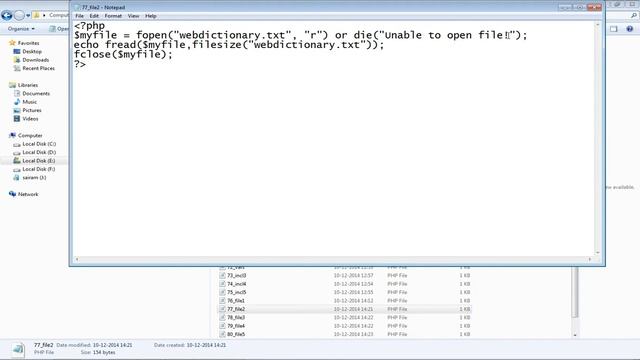Screen dimensions: 640x360
Task: Select file 76_file1 in the list
Action: click(236, 301)
